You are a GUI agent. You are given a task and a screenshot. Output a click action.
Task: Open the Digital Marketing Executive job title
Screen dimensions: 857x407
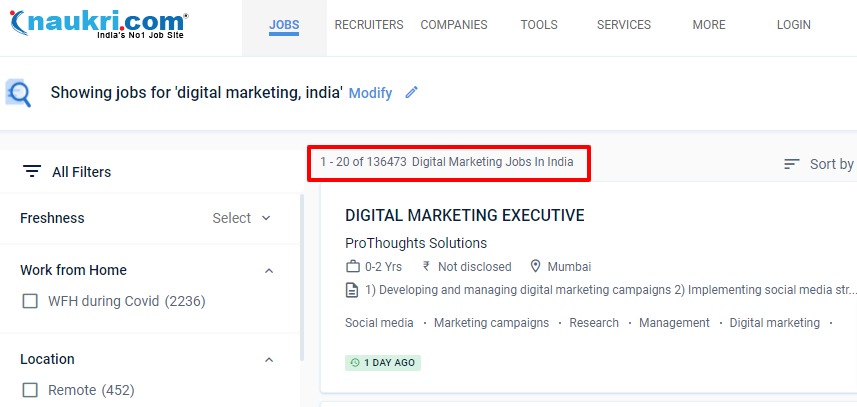tap(465, 215)
